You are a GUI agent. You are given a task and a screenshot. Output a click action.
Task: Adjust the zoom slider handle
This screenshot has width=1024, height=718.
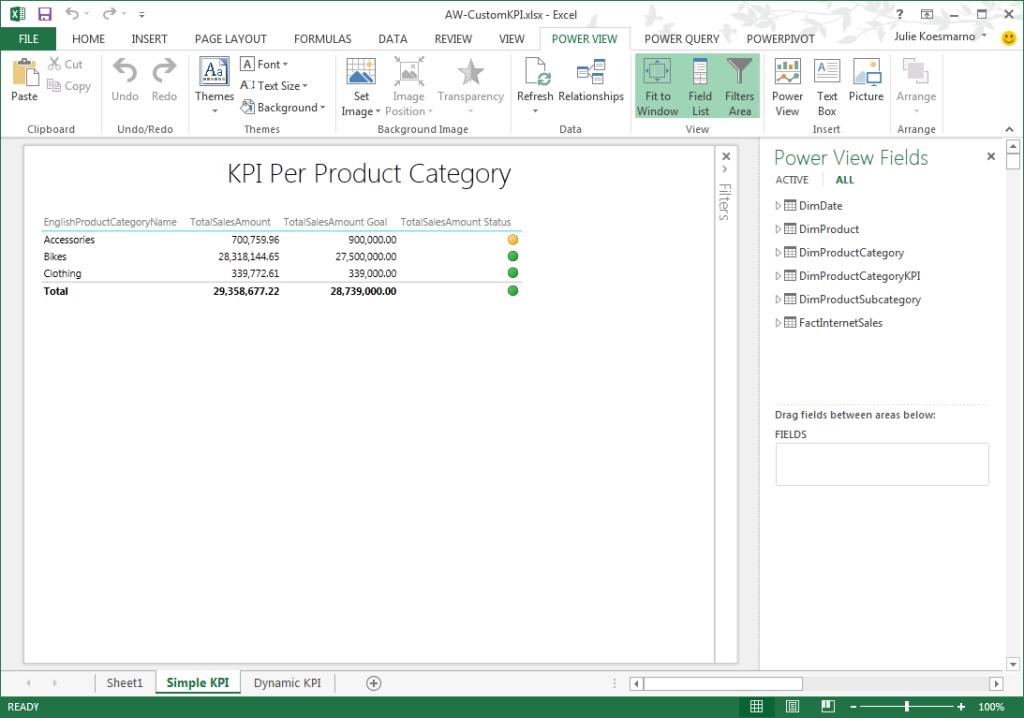tap(906, 706)
